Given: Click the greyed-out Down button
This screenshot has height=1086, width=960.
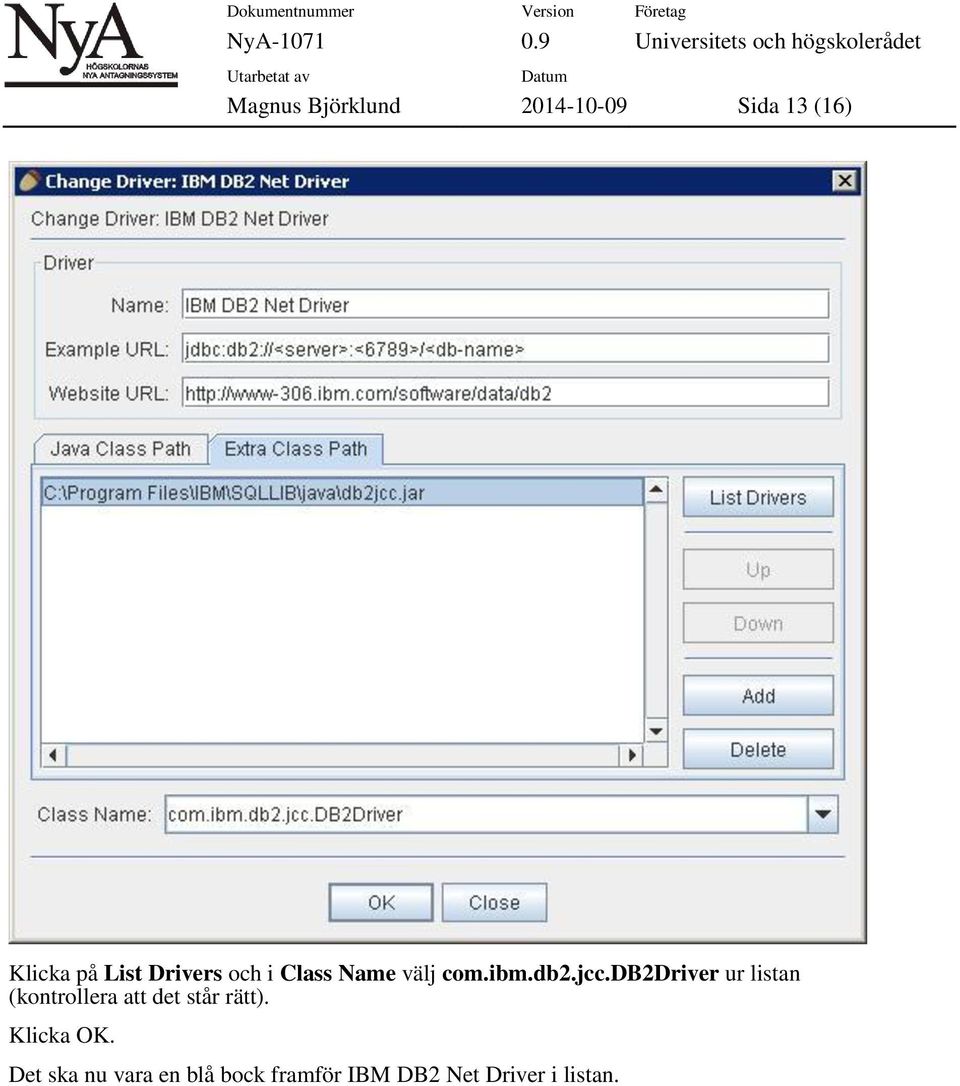Looking at the screenshot, I should pos(758,623).
